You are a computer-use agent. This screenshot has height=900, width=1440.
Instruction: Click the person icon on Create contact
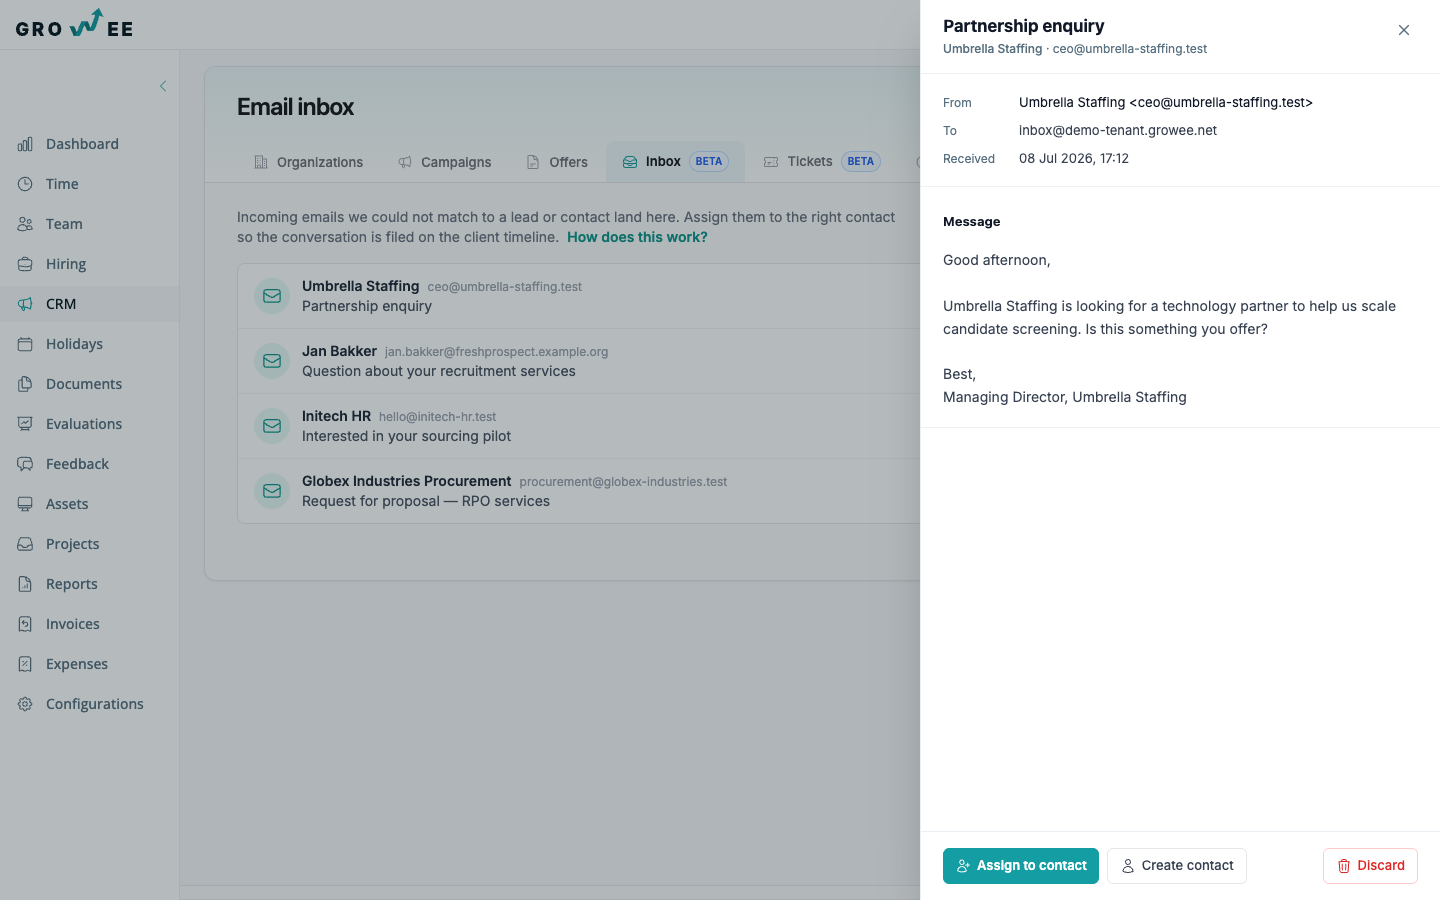pyautogui.click(x=1128, y=866)
